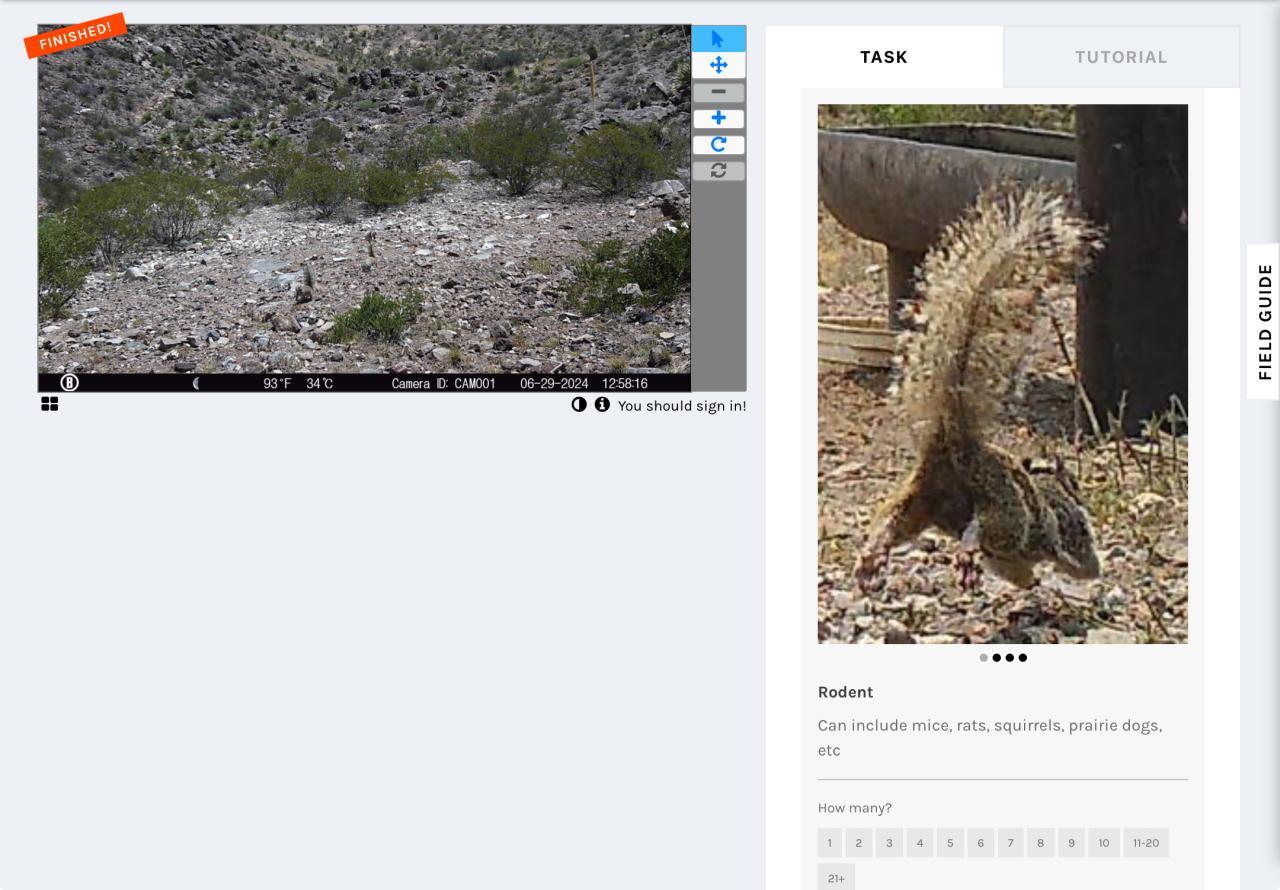The image size is (1280, 890).
Task: Choose count 8 for How many
Action: pos(1040,843)
